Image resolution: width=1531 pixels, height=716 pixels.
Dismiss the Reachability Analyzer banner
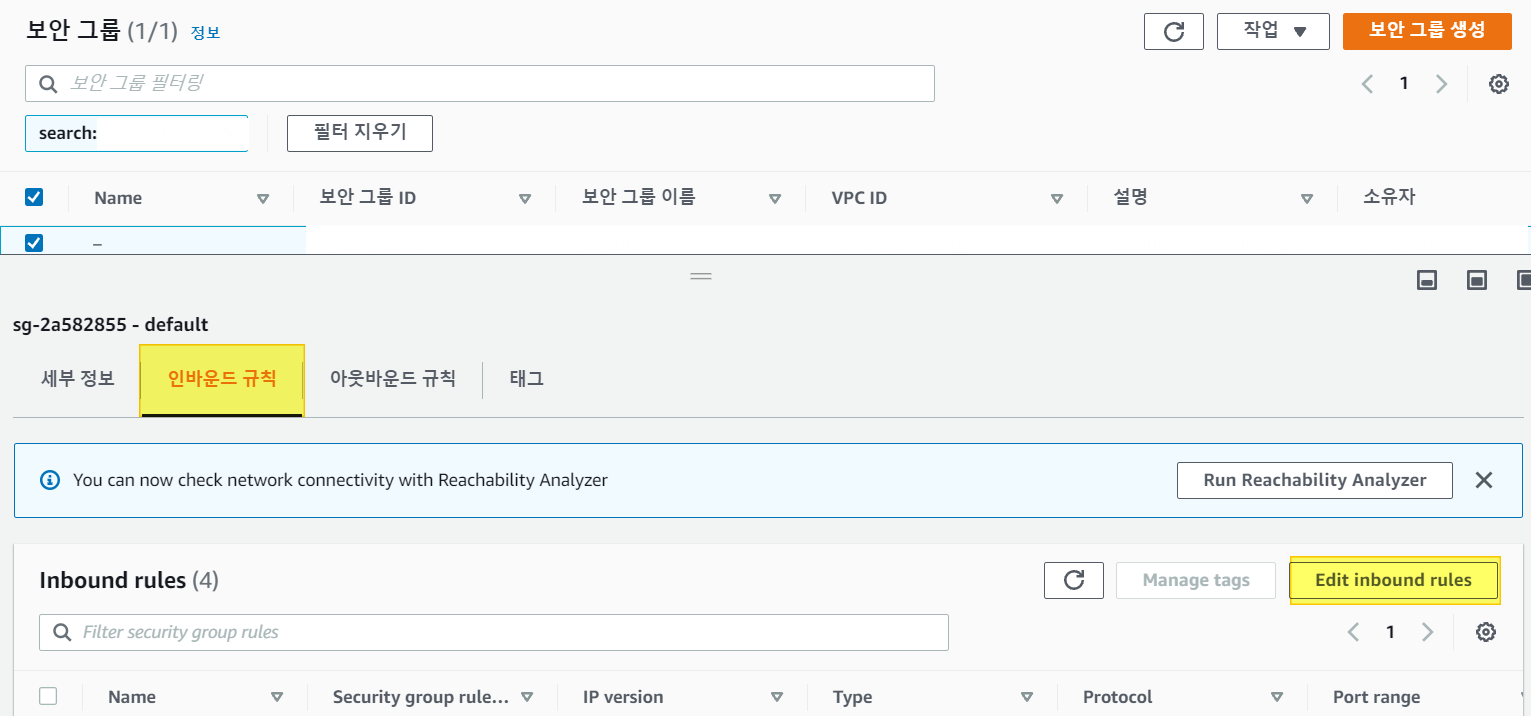(1484, 480)
